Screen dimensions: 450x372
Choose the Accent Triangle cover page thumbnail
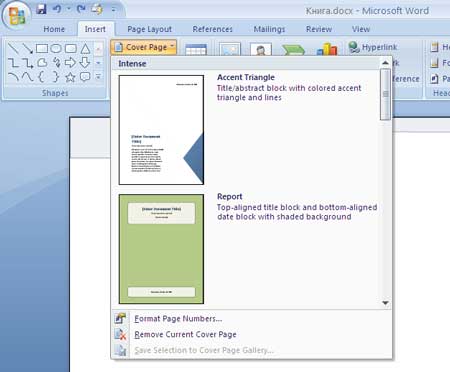pyautogui.click(x=161, y=130)
